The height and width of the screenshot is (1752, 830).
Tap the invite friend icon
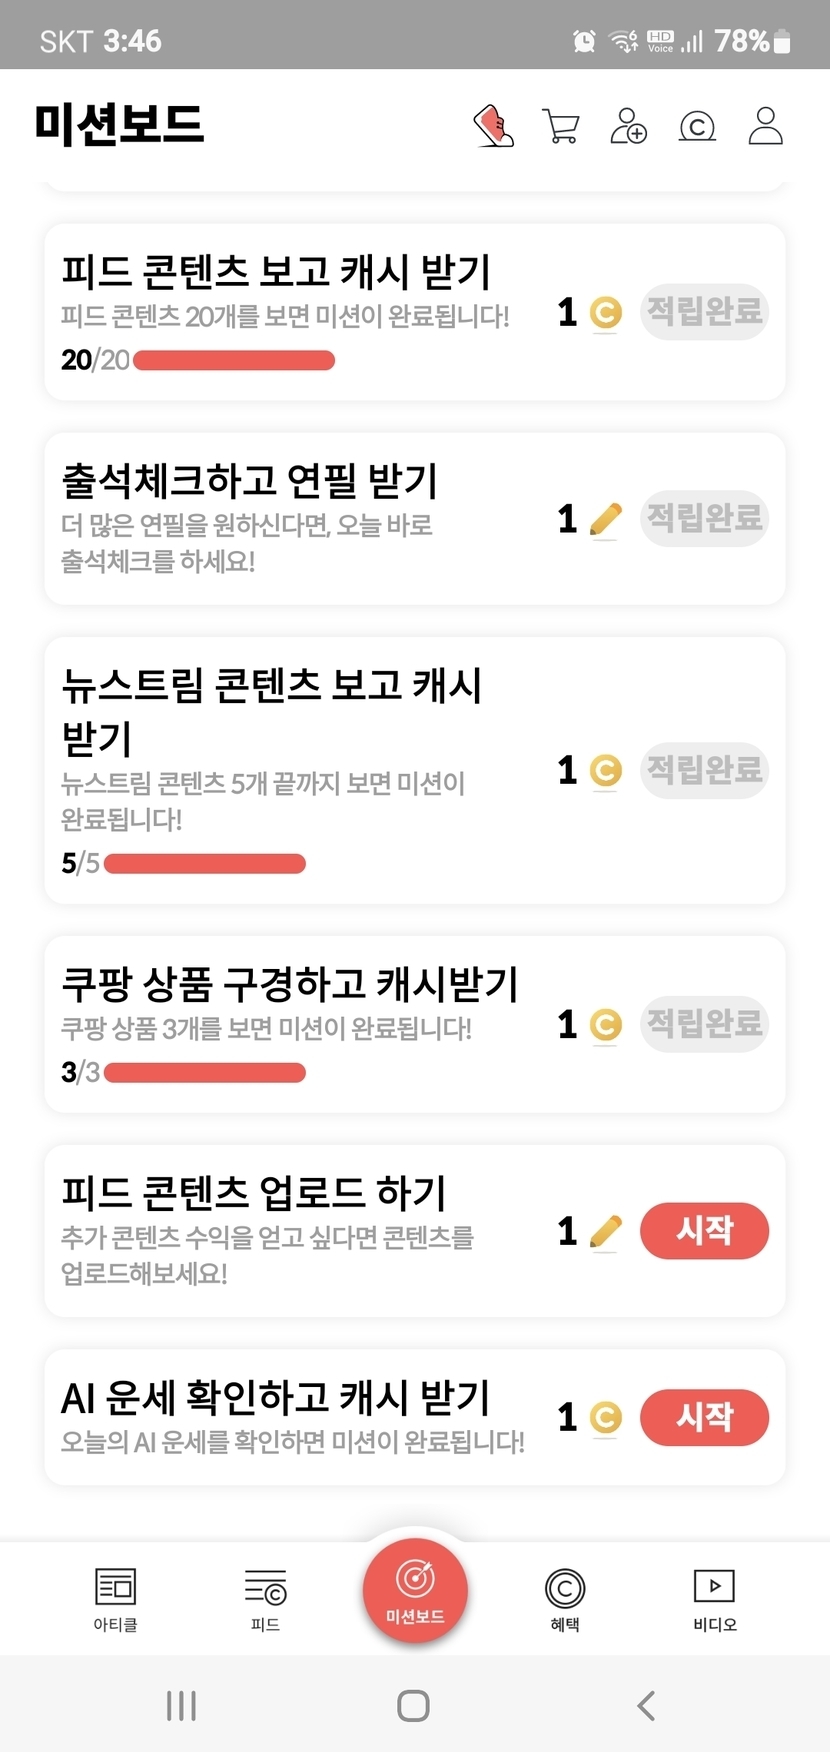click(628, 127)
